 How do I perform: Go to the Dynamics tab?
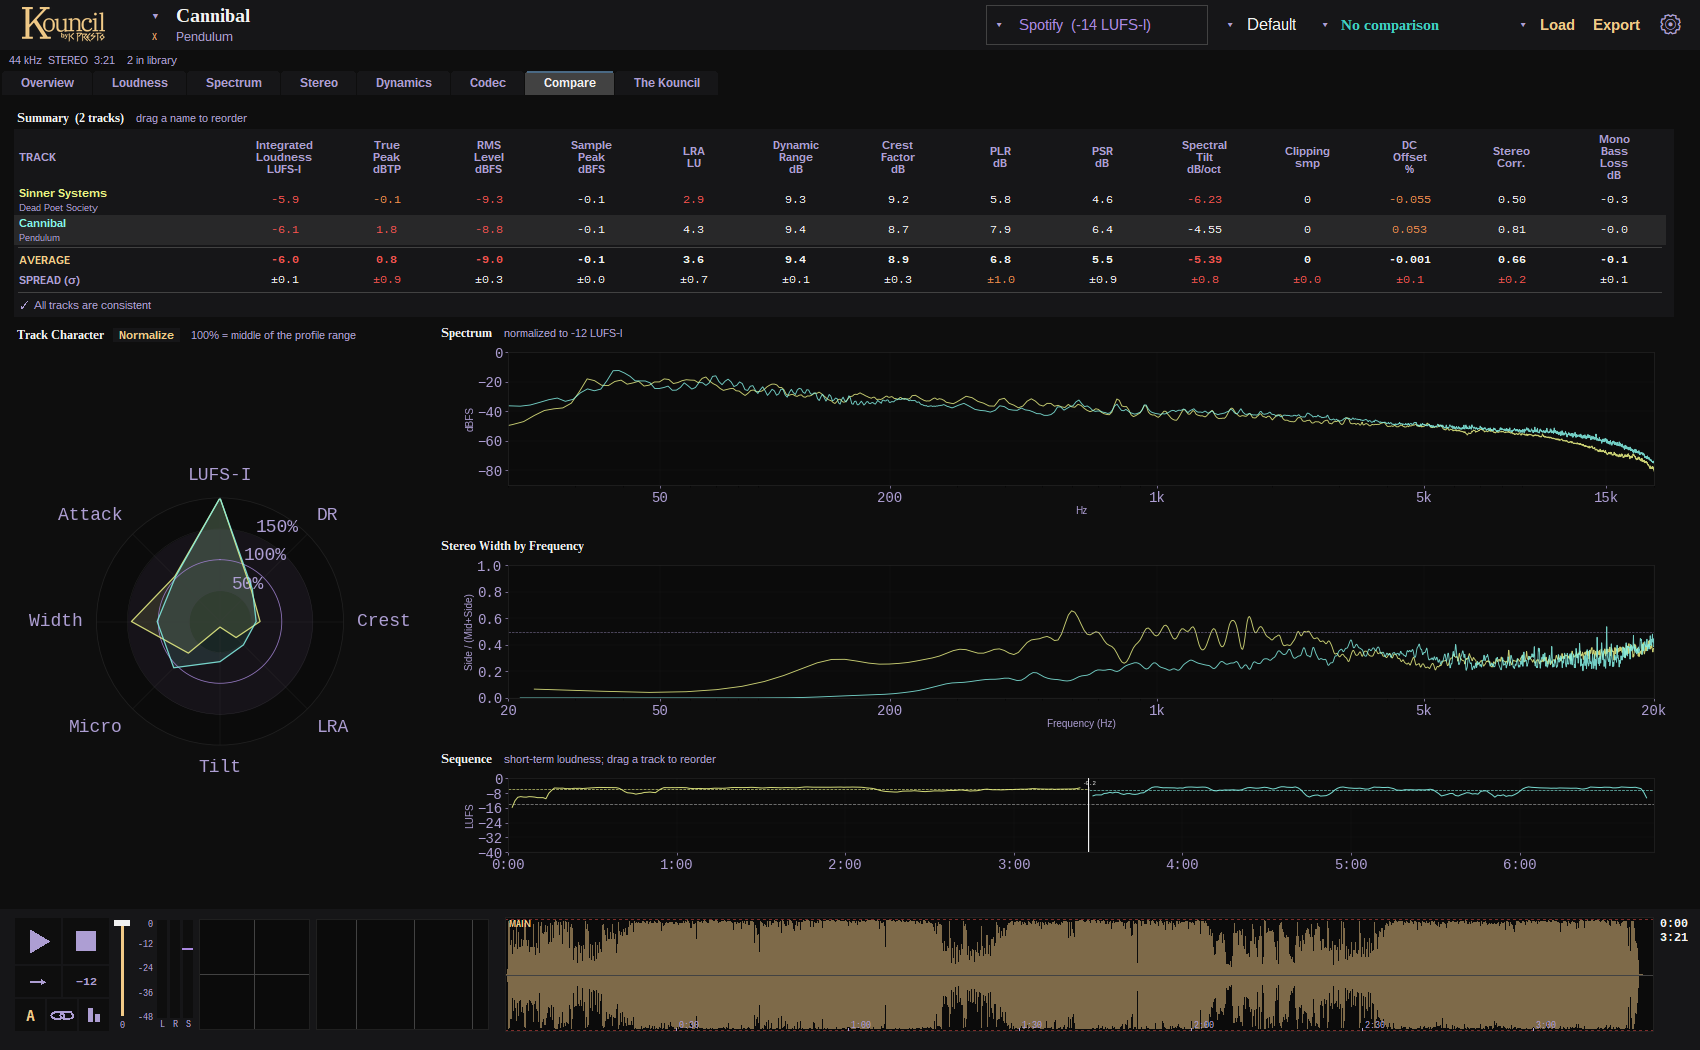point(404,83)
